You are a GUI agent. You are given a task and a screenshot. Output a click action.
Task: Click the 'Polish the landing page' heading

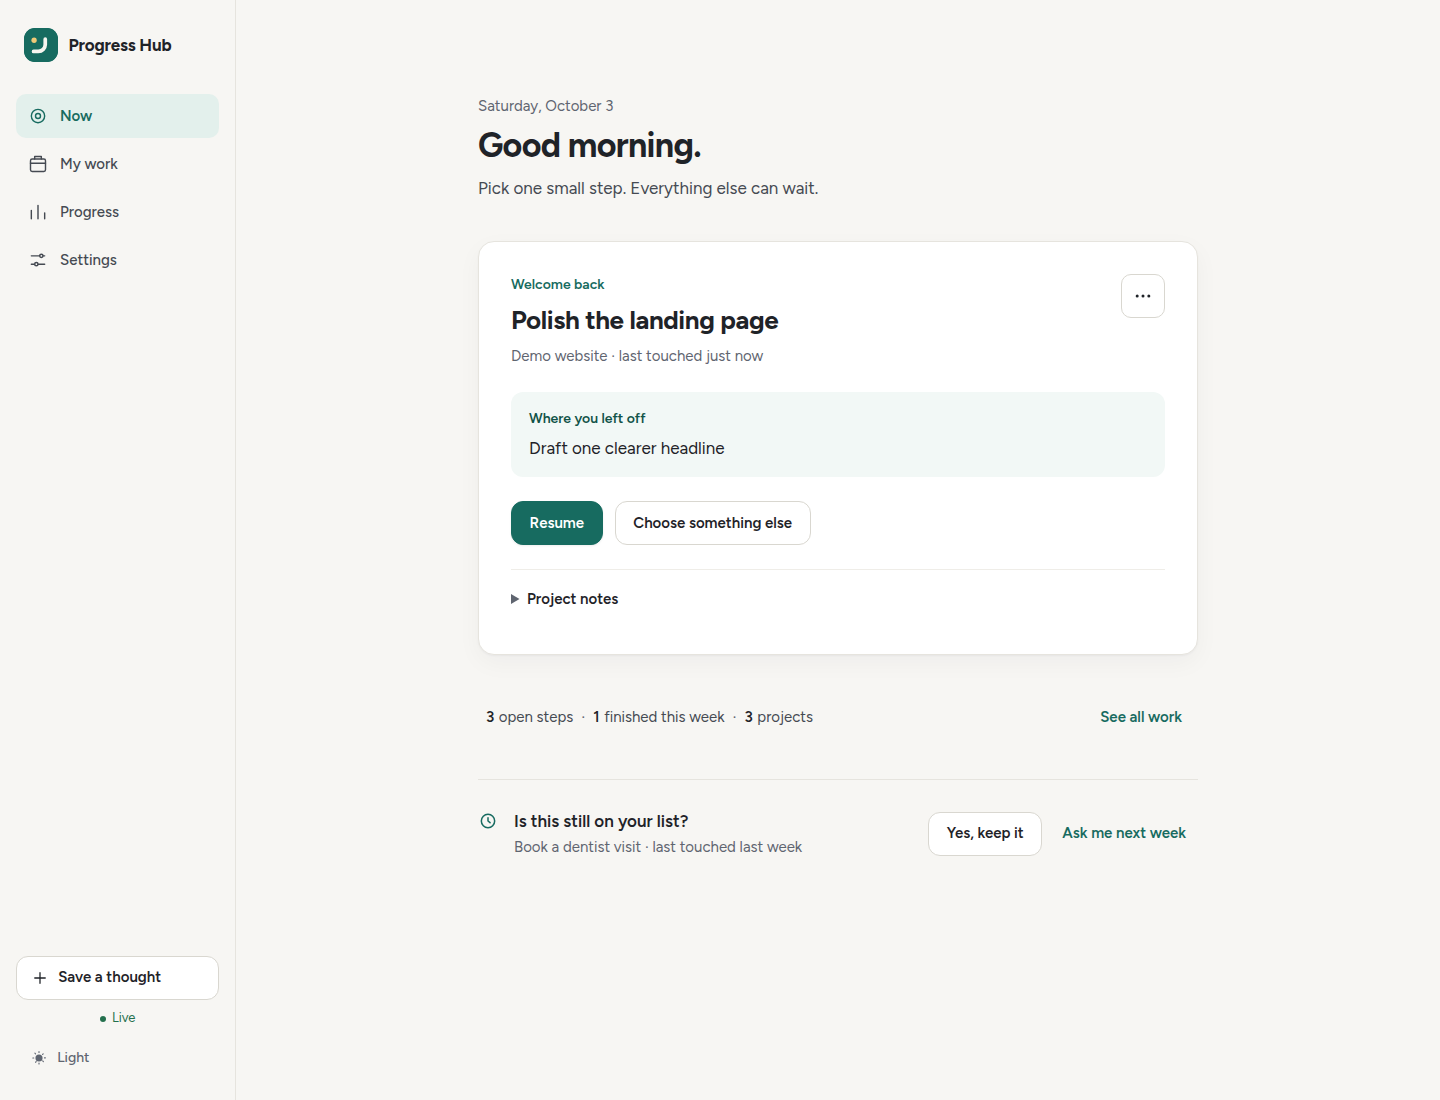point(645,321)
